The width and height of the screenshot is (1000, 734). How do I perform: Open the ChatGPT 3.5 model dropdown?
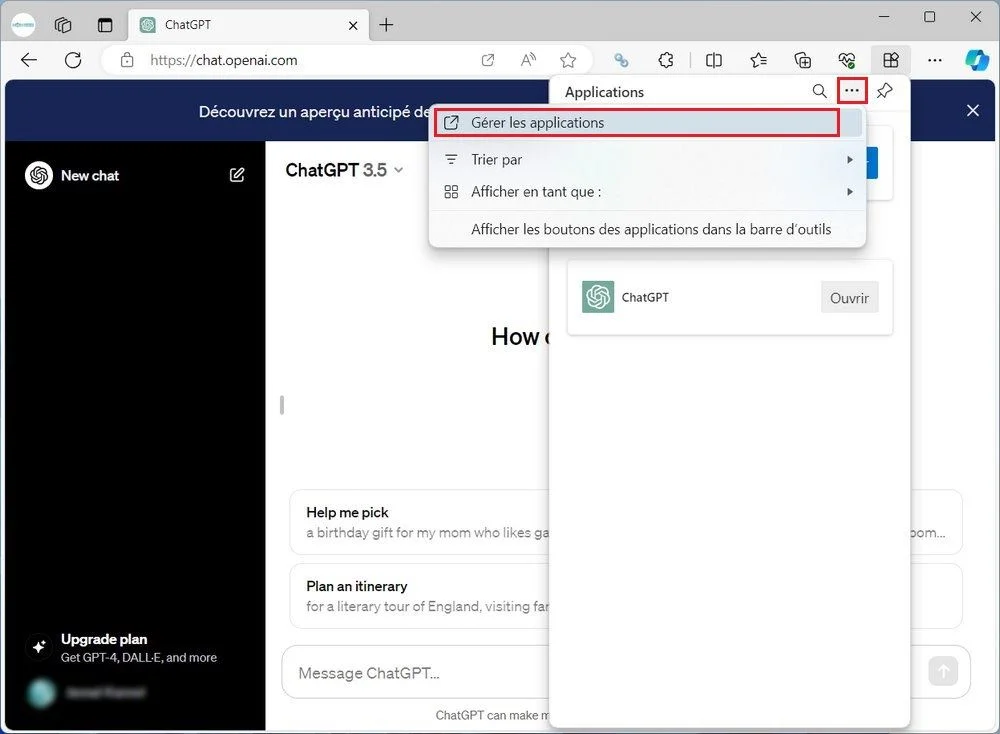(x=344, y=170)
